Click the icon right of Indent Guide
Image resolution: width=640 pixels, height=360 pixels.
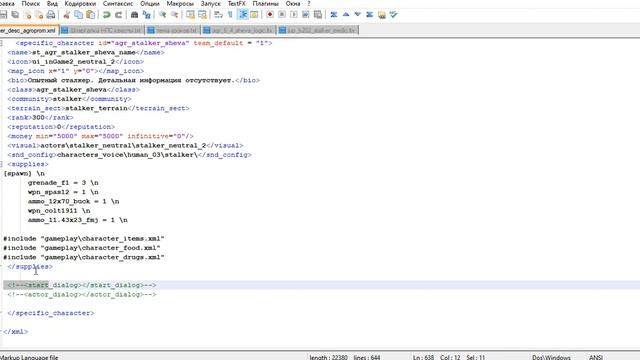254,15
